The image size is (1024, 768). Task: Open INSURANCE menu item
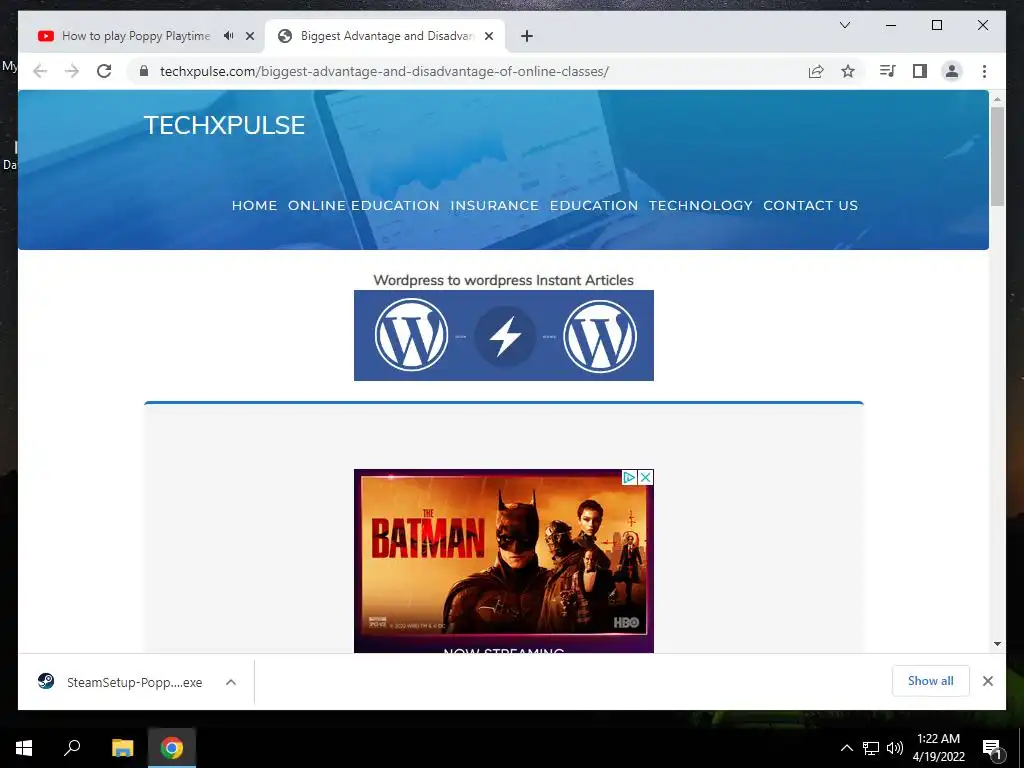click(x=494, y=205)
